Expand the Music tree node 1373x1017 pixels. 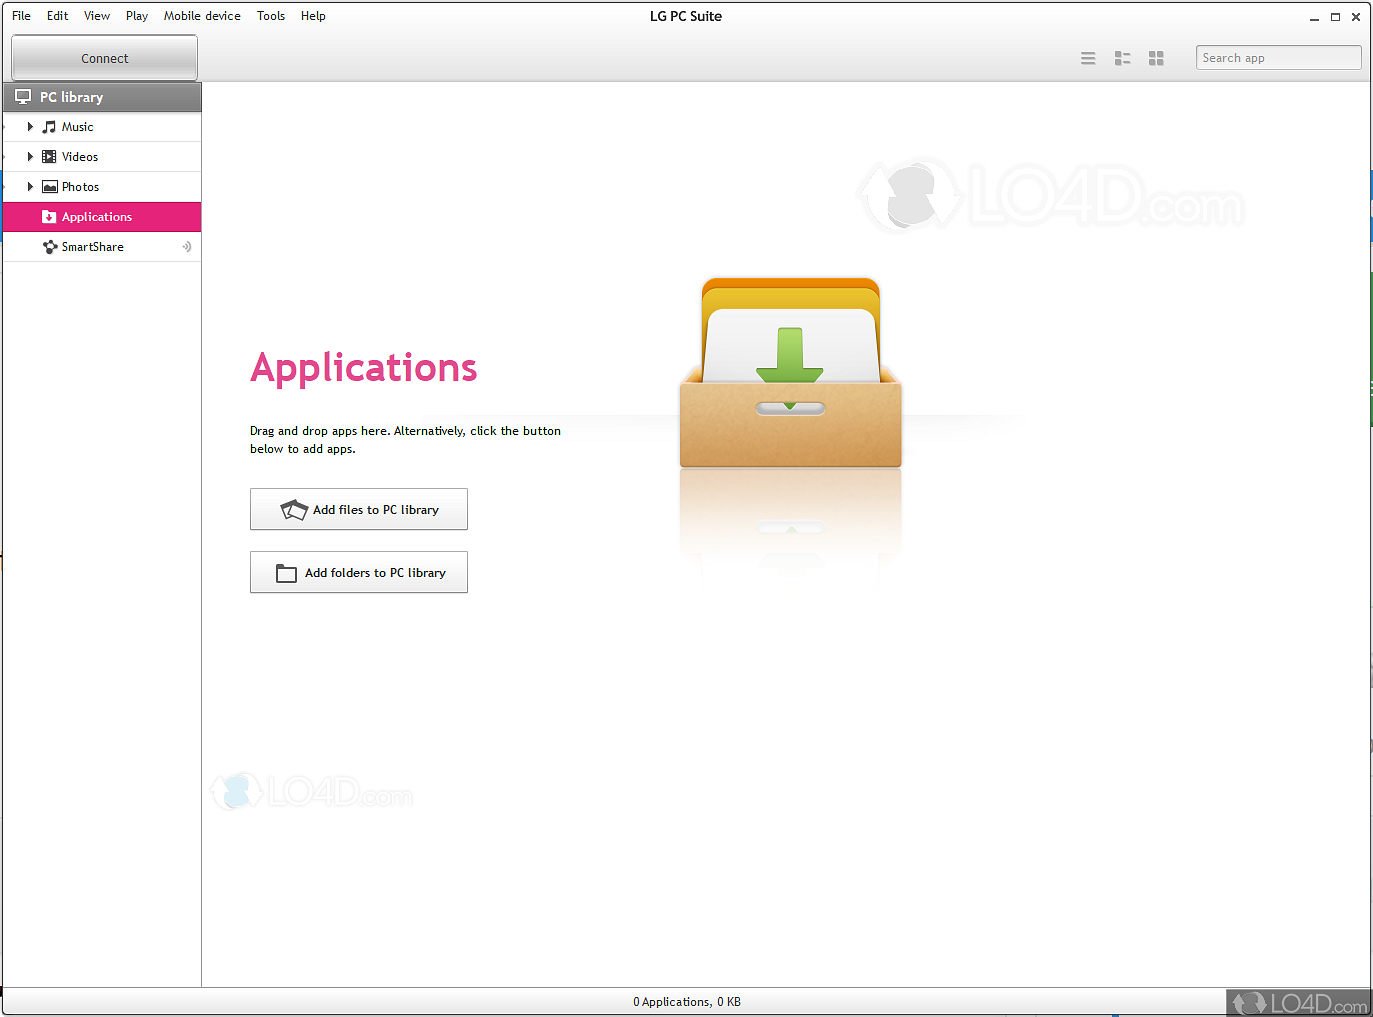[x=30, y=127]
